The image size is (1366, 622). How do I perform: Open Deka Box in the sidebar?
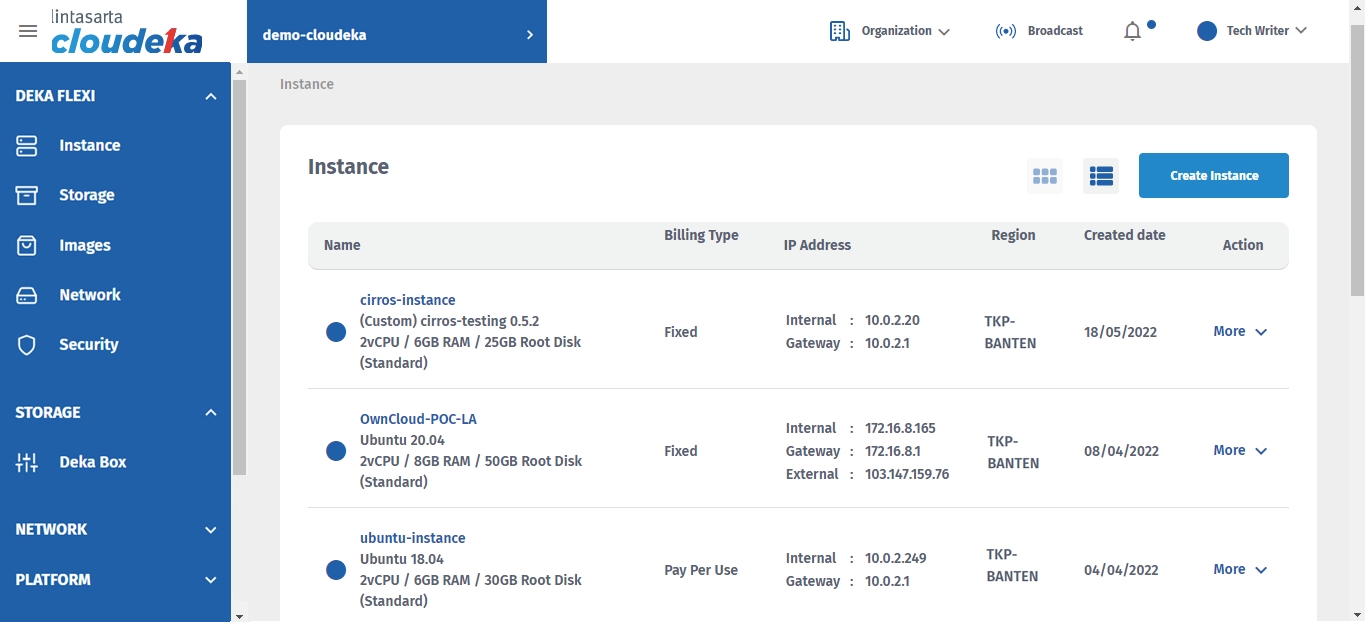[92, 462]
